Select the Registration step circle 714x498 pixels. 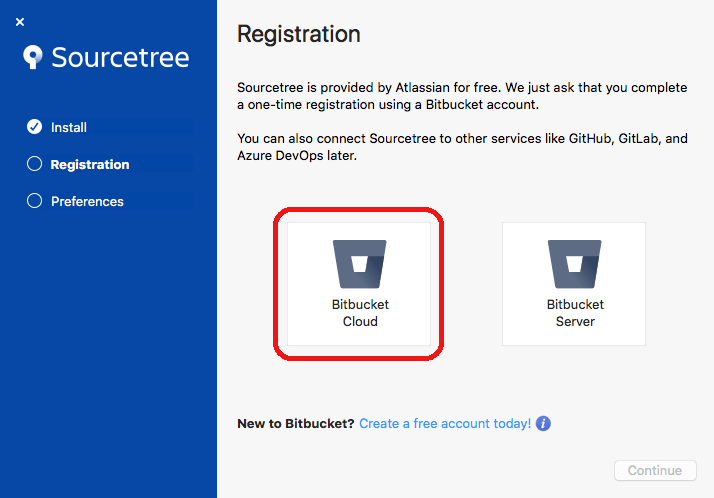34,164
